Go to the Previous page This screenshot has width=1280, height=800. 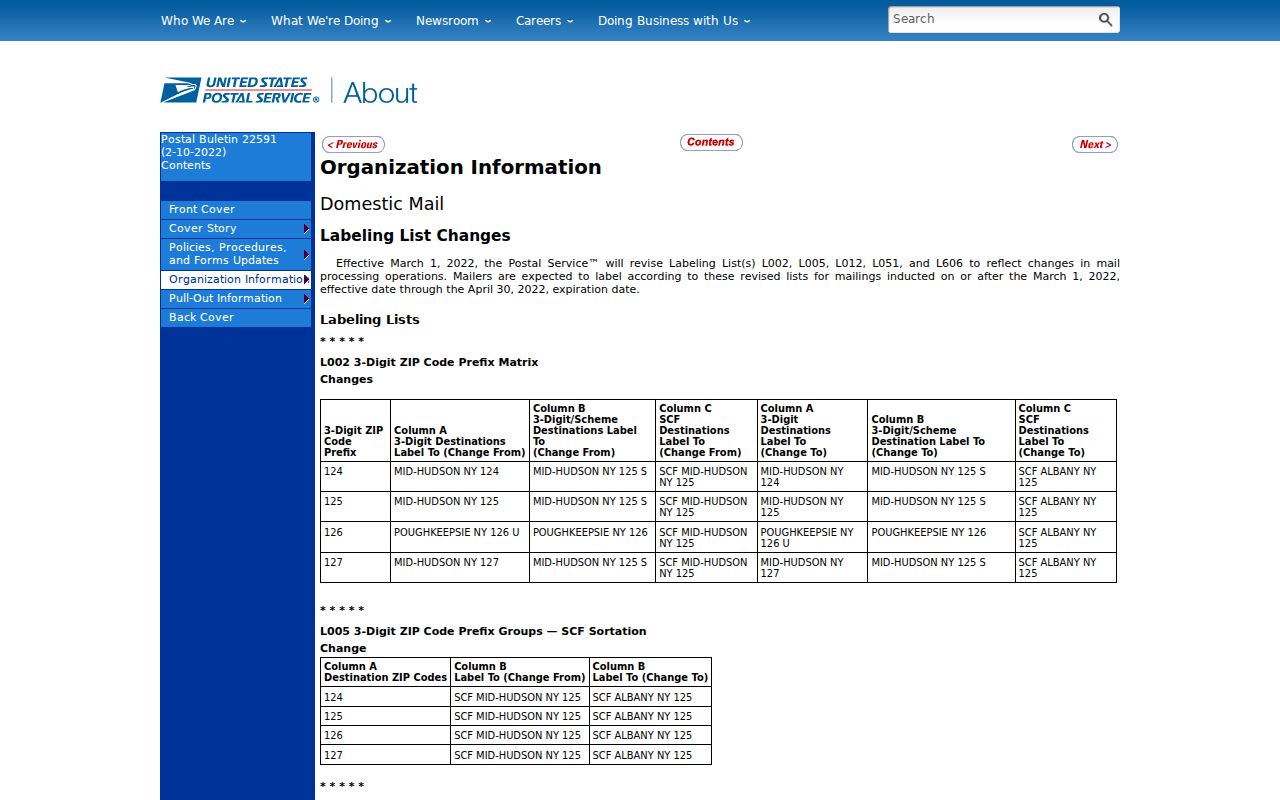click(x=353, y=144)
